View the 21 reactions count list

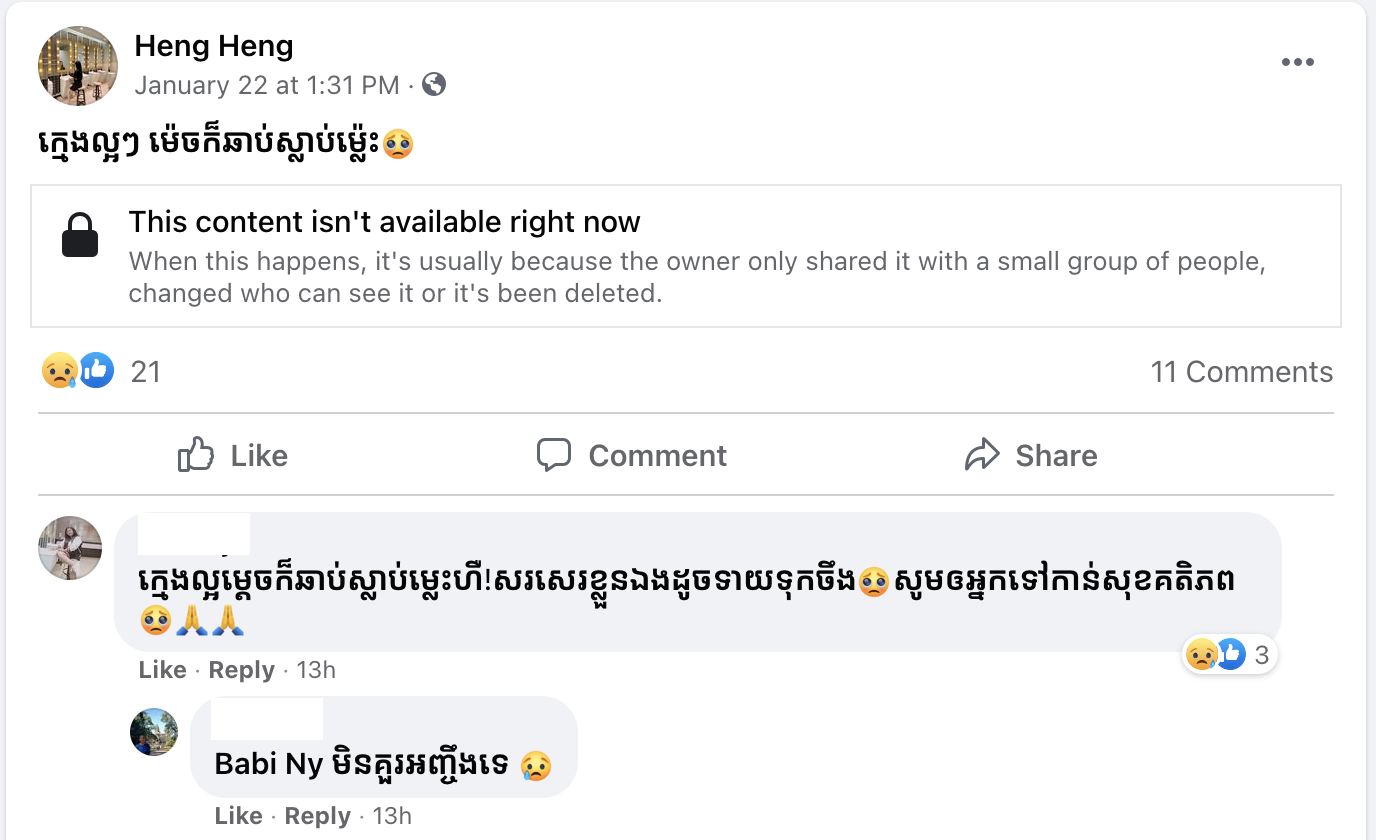point(146,372)
